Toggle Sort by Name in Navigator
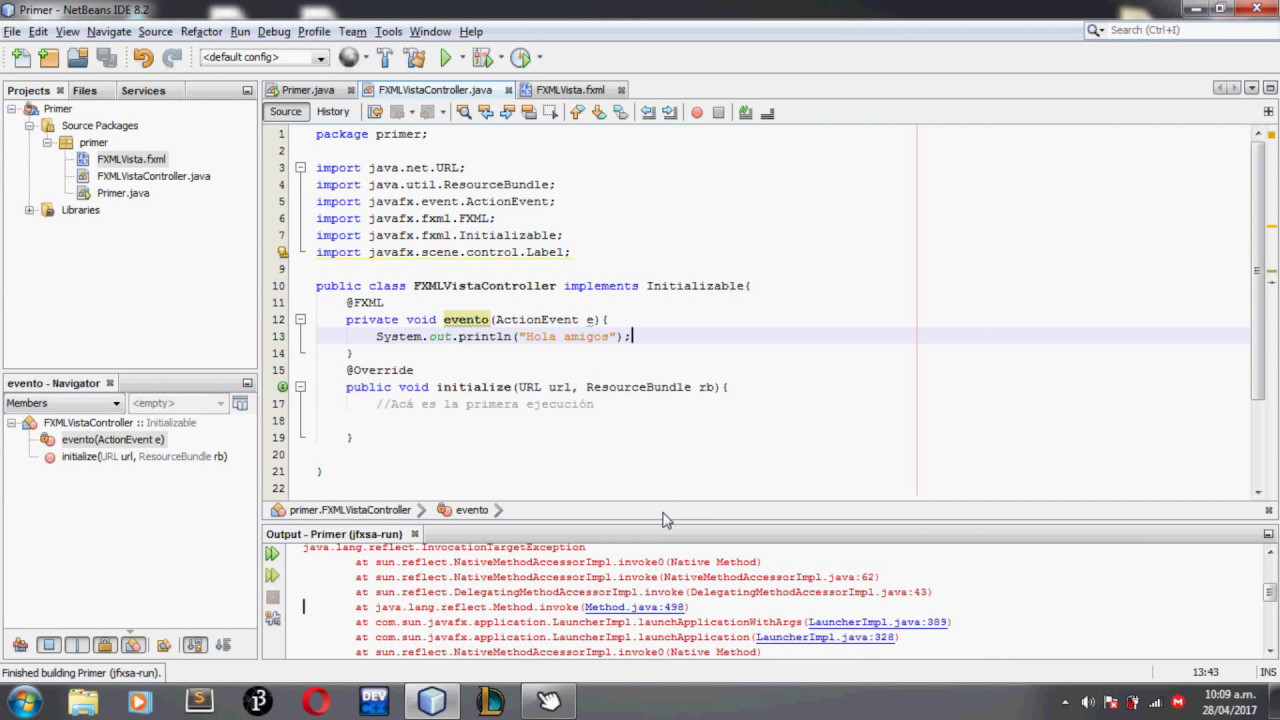Viewport: 1280px width, 720px height. coord(195,645)
